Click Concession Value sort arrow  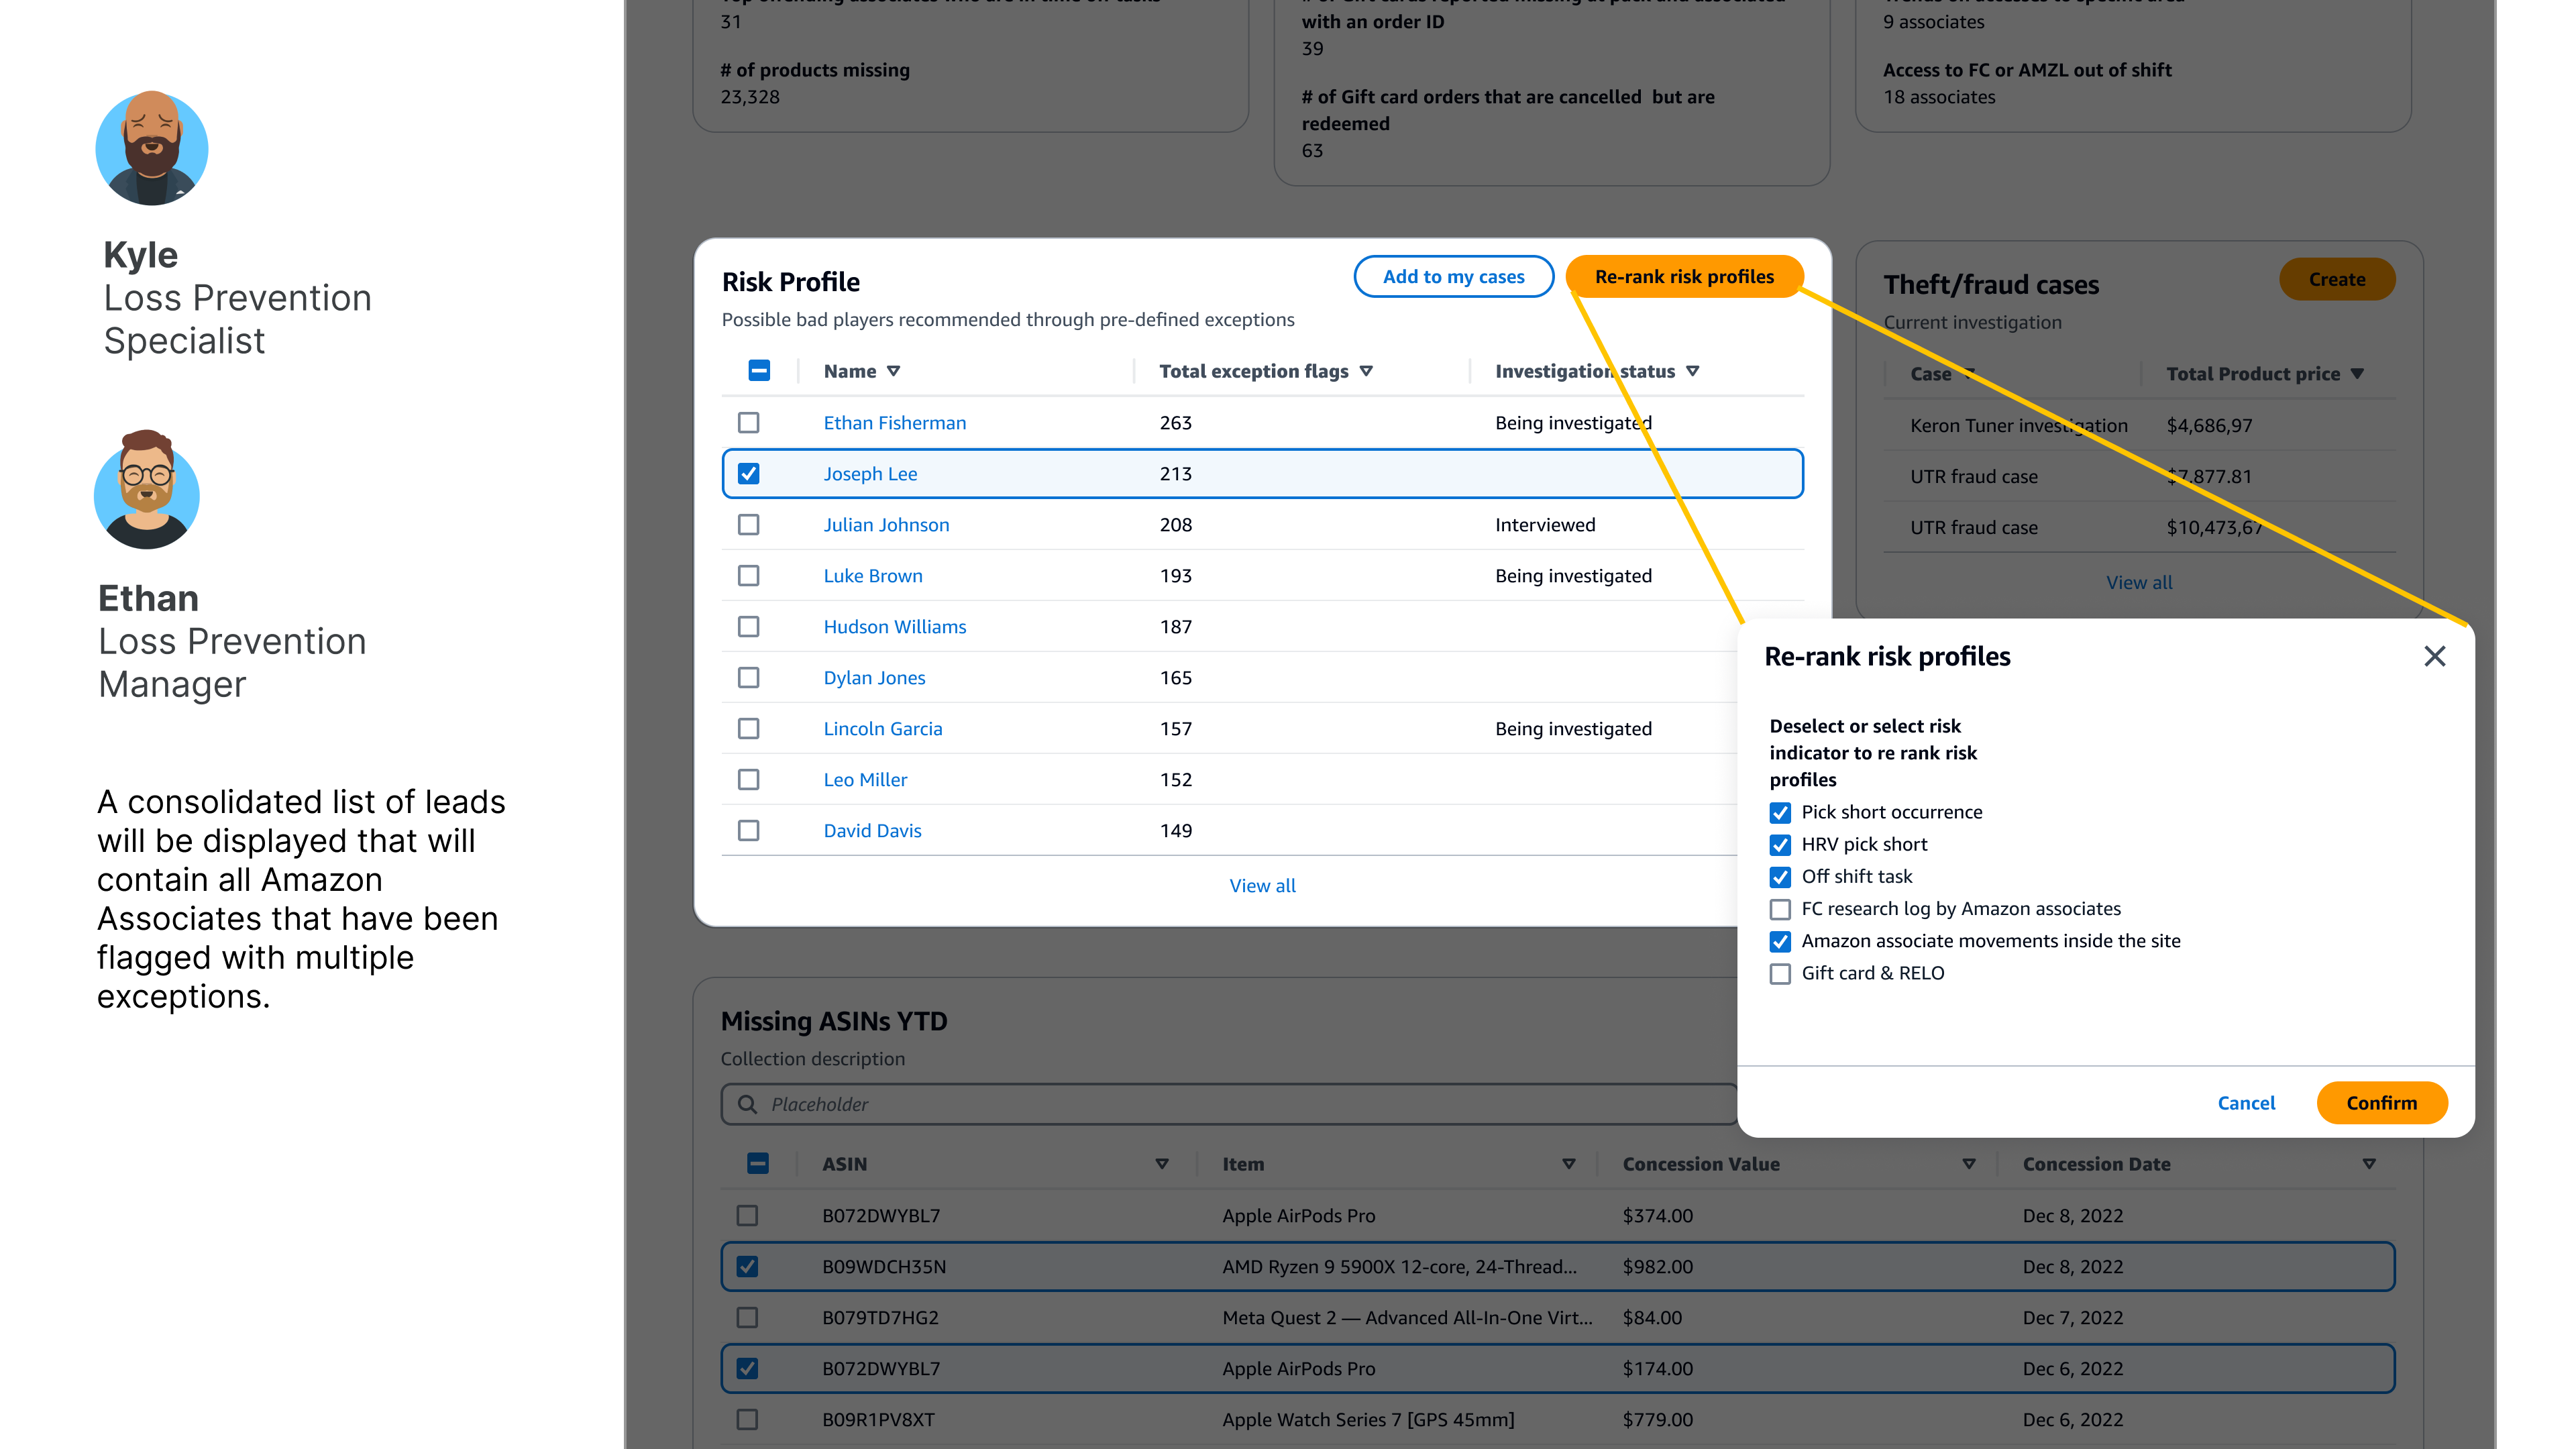coord(1968,1164)
